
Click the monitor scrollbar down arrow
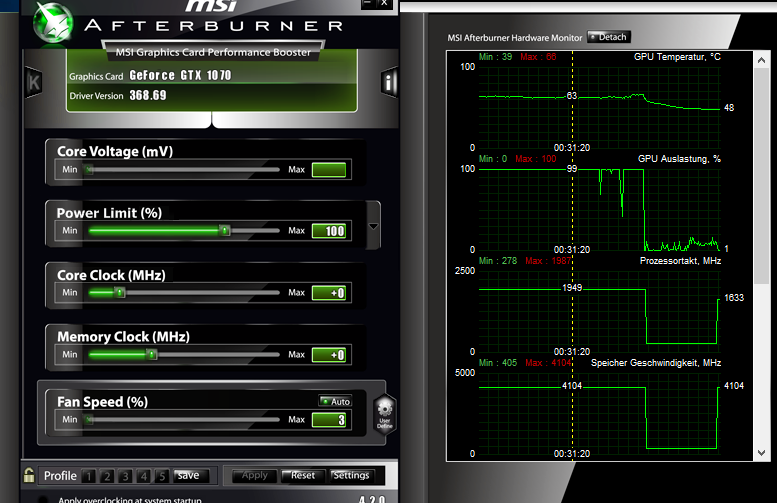(761, 452)
